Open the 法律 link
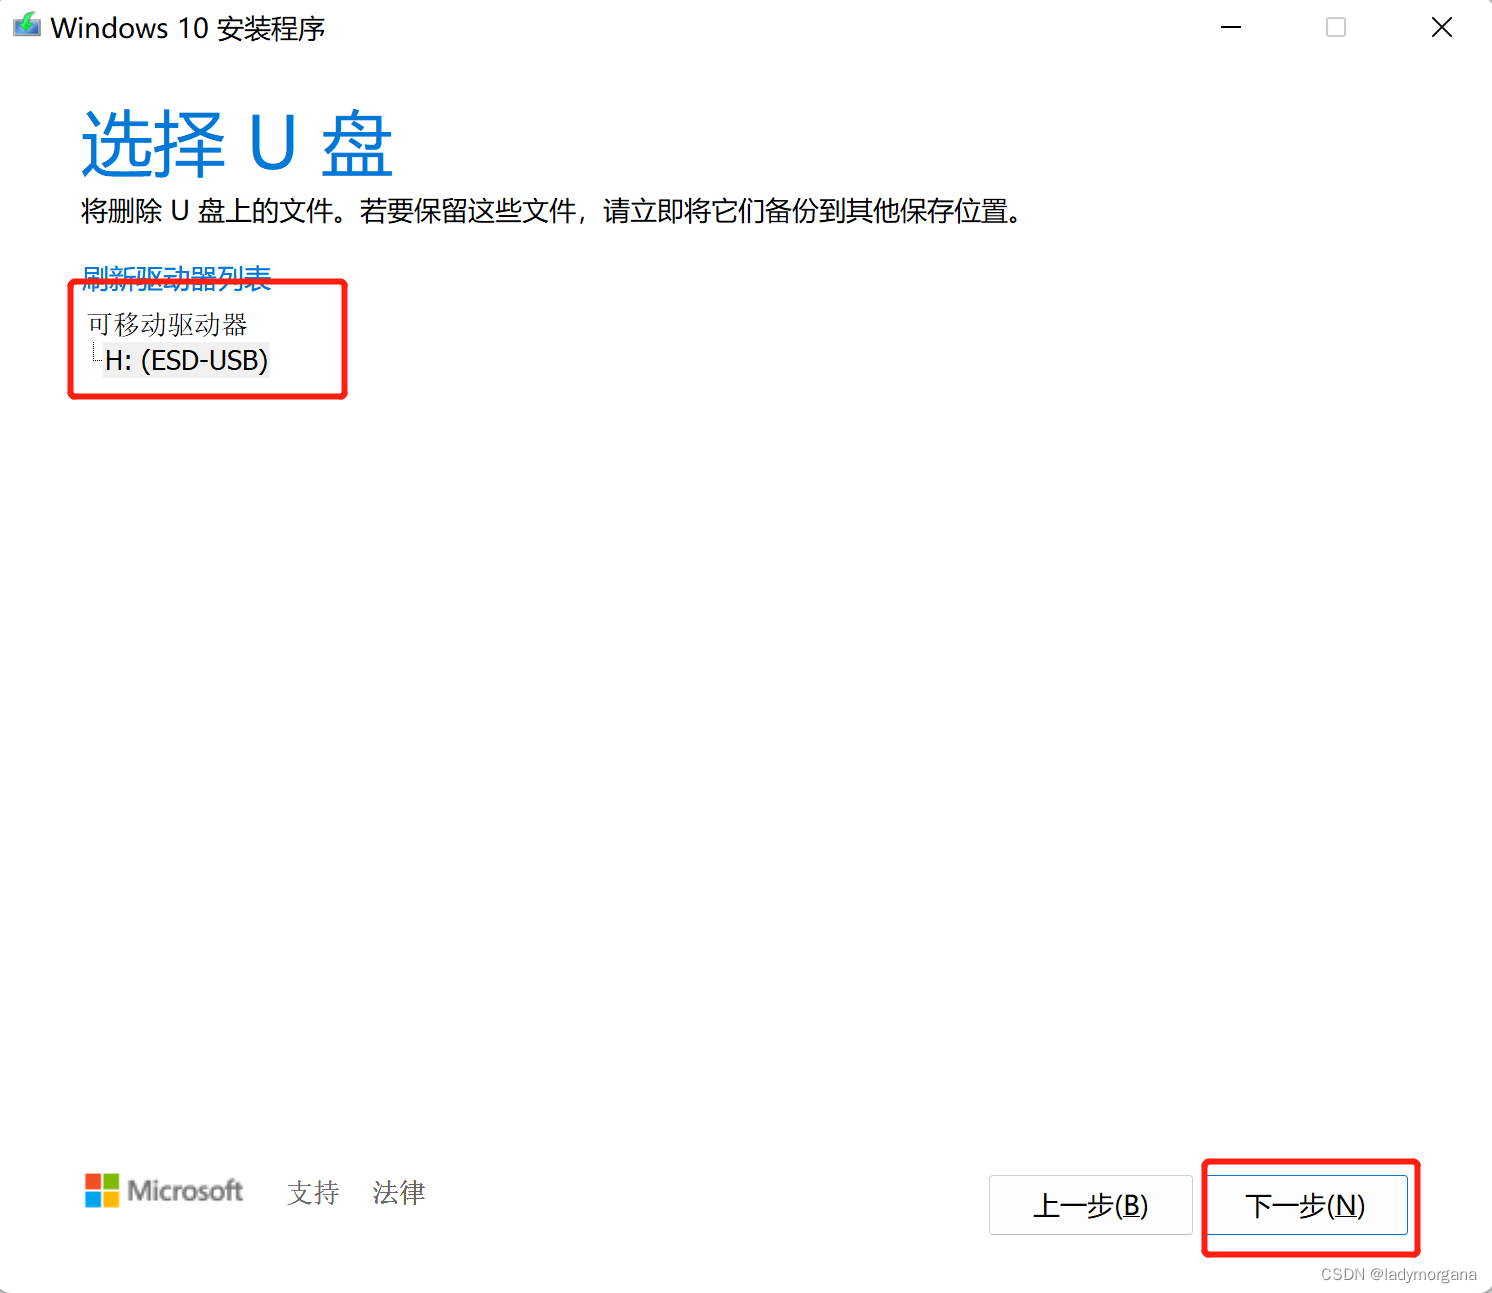 pos(399,1192)
